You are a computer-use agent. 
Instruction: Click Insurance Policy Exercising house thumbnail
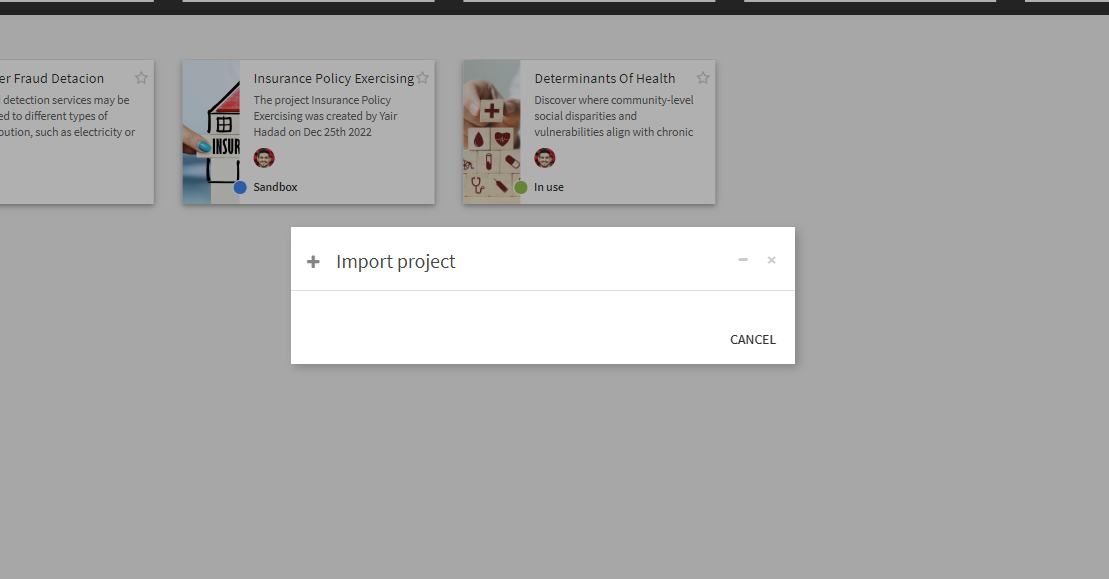[211, 132]
